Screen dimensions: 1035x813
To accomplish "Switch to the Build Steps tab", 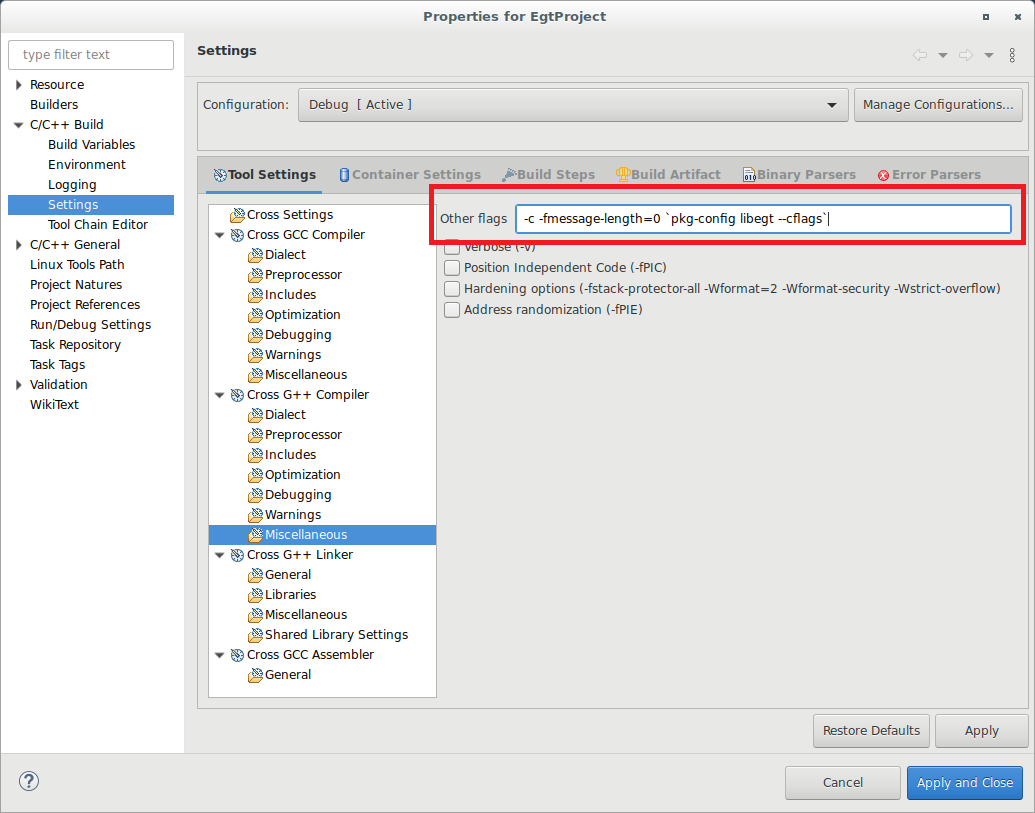I will tap(548, 175).
